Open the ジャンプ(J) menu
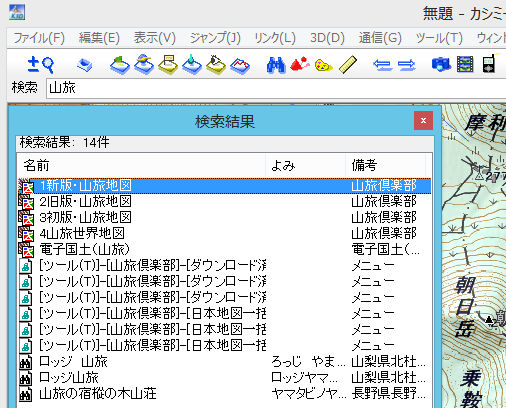 pyautogui.click(x=215, y=38)
